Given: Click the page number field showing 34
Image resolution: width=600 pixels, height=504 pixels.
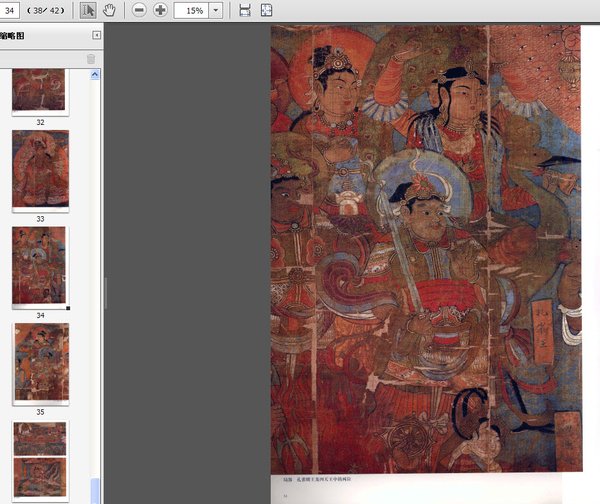Looking at the screenshot, I should tap(12, 10).
